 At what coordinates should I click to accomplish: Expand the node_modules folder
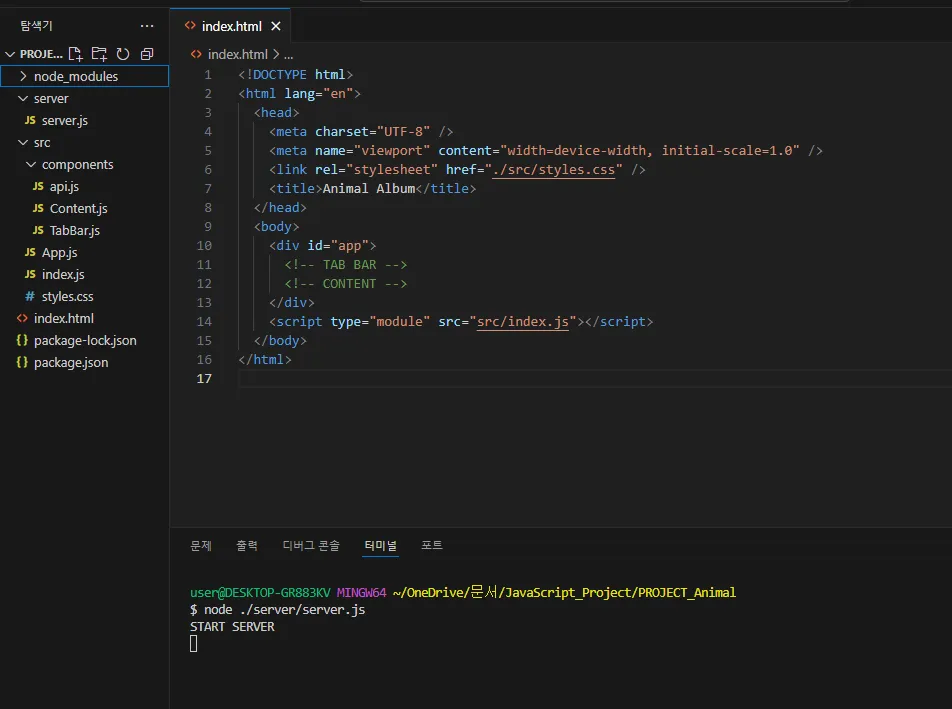point(23,76)
